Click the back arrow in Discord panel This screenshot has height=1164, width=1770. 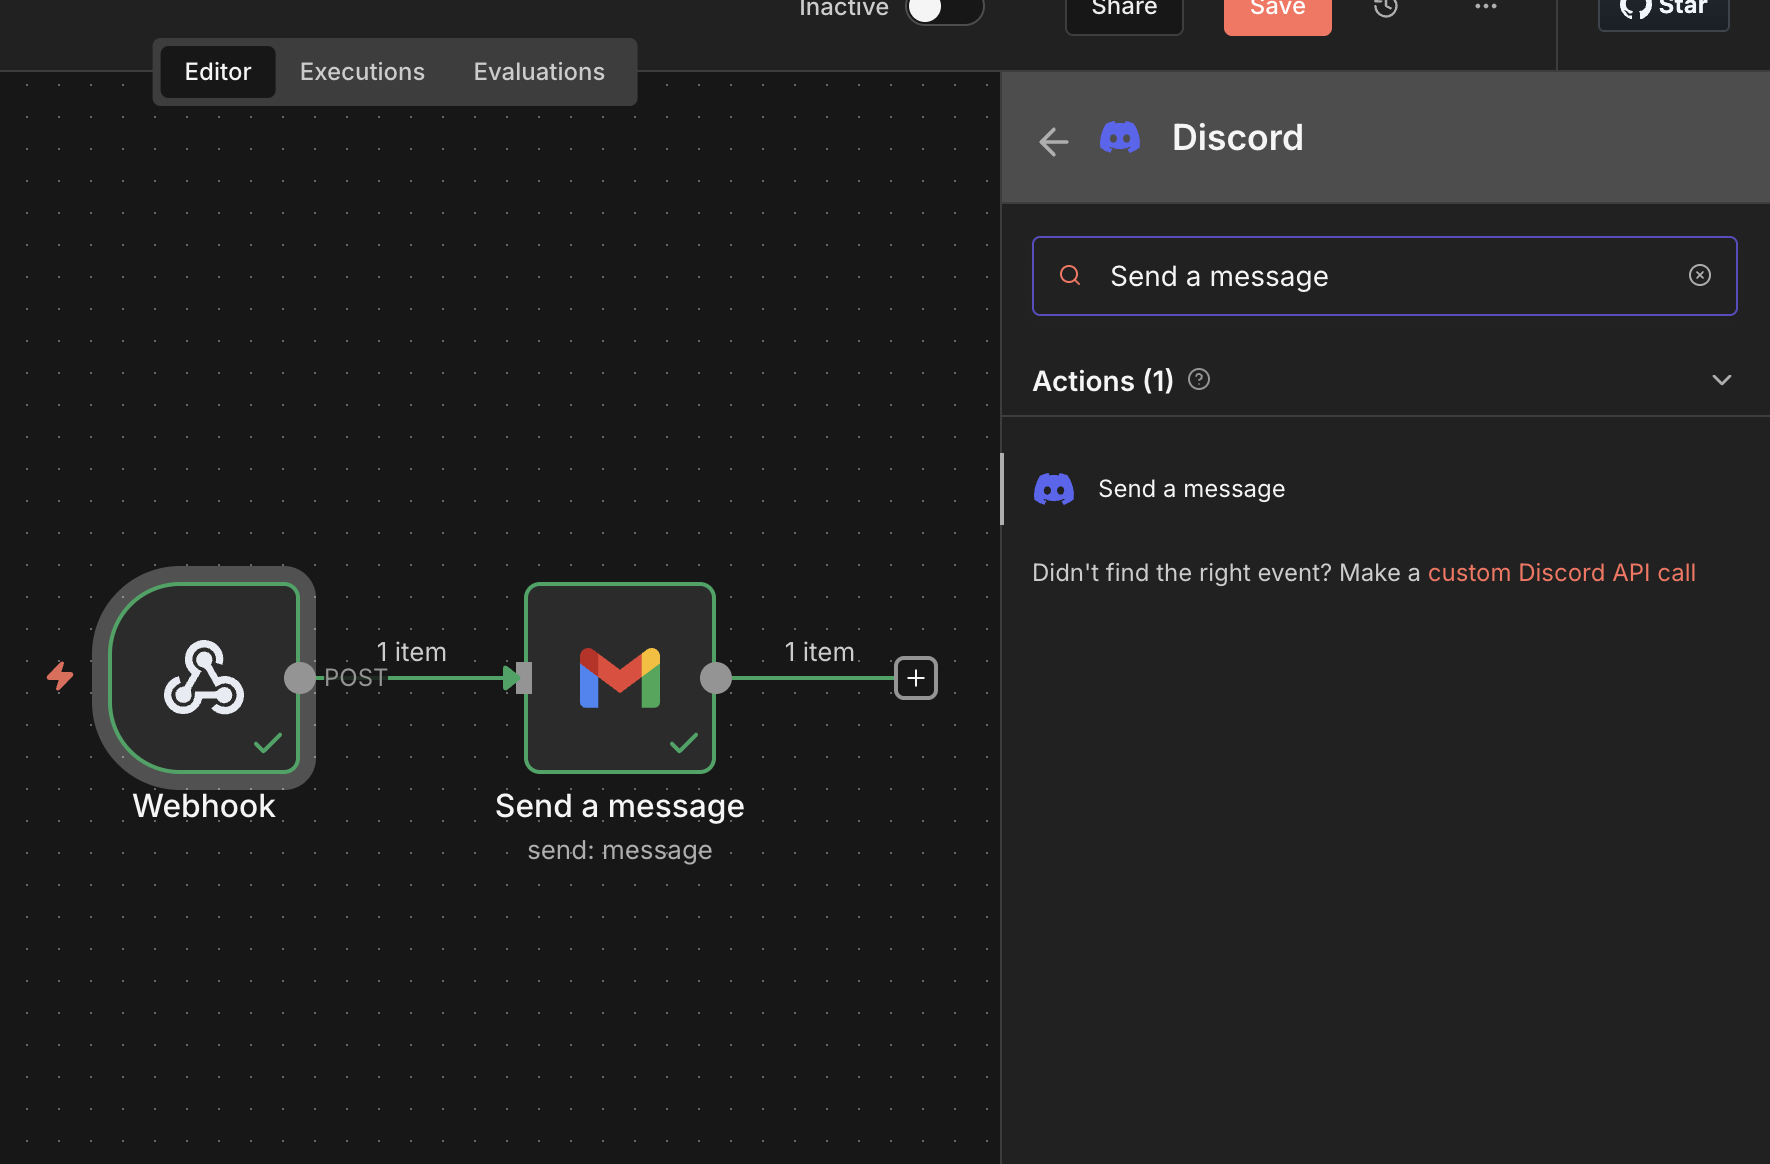(x=1053, y=141)
